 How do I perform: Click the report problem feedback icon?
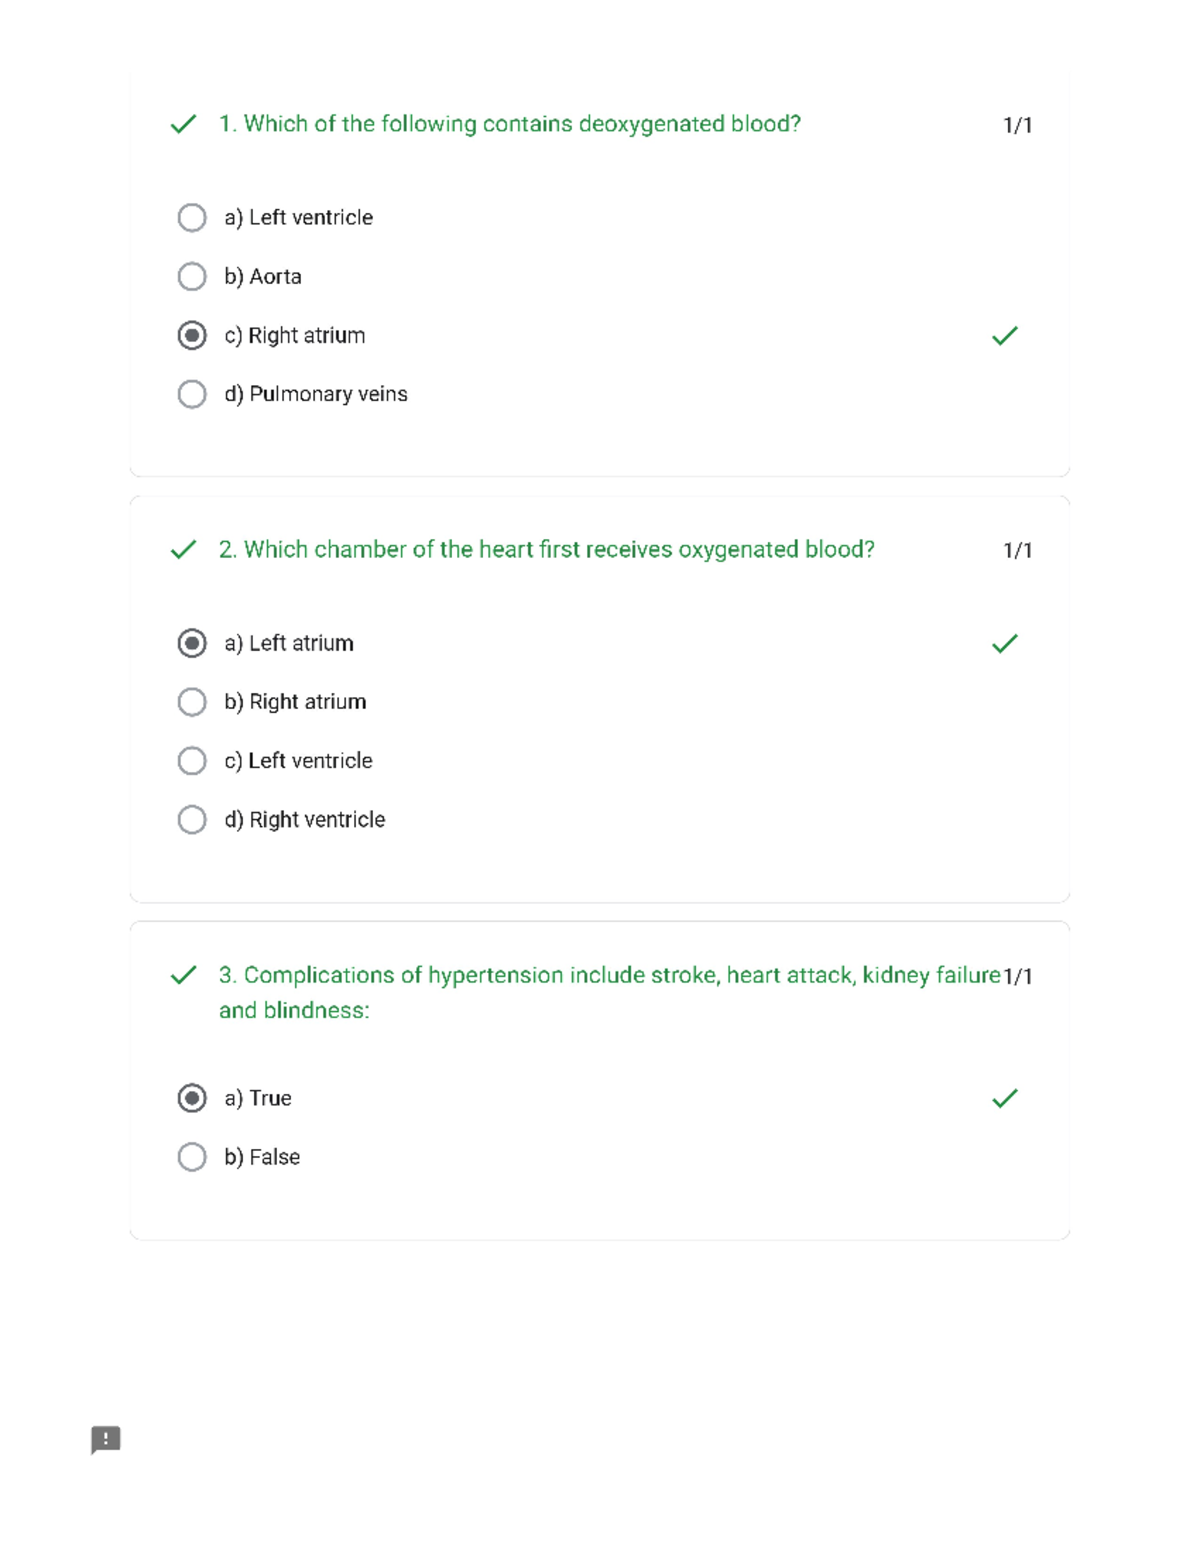tap(105, 1439)
